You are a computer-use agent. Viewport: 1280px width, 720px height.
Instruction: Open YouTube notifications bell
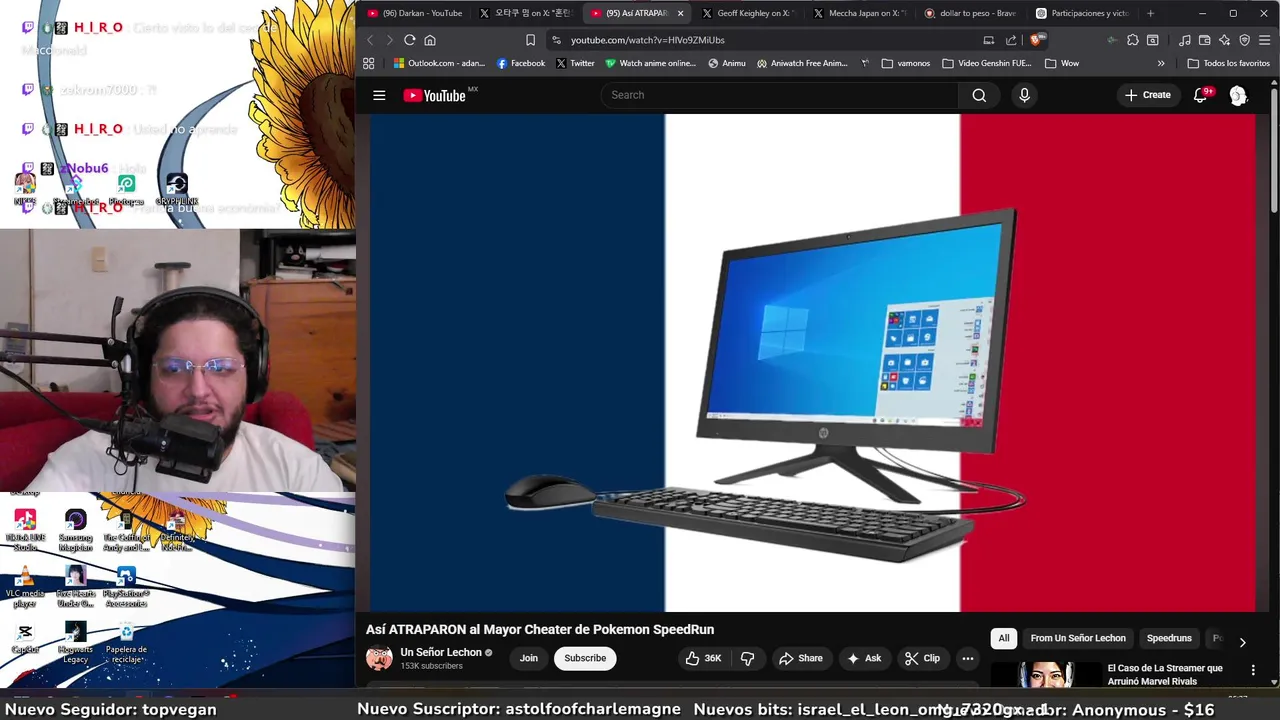click(x=1201, y=95)
